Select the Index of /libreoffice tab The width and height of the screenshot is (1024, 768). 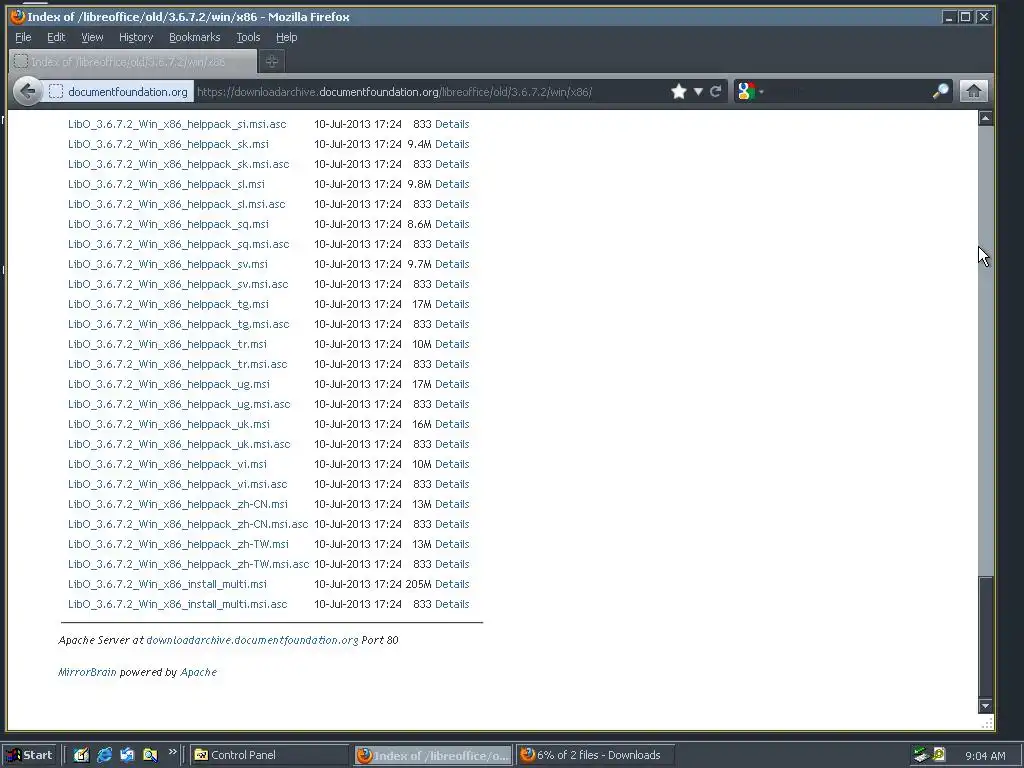pos(133,61)
